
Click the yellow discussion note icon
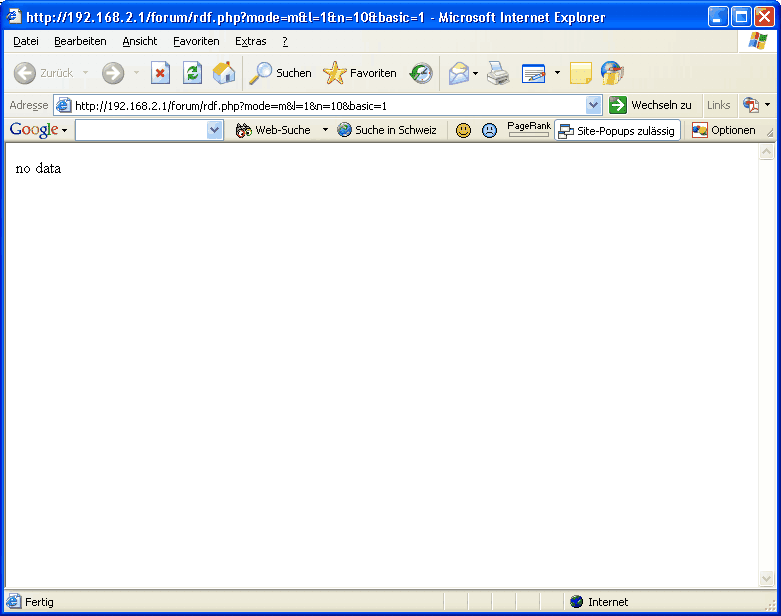[x=580, y=73]
